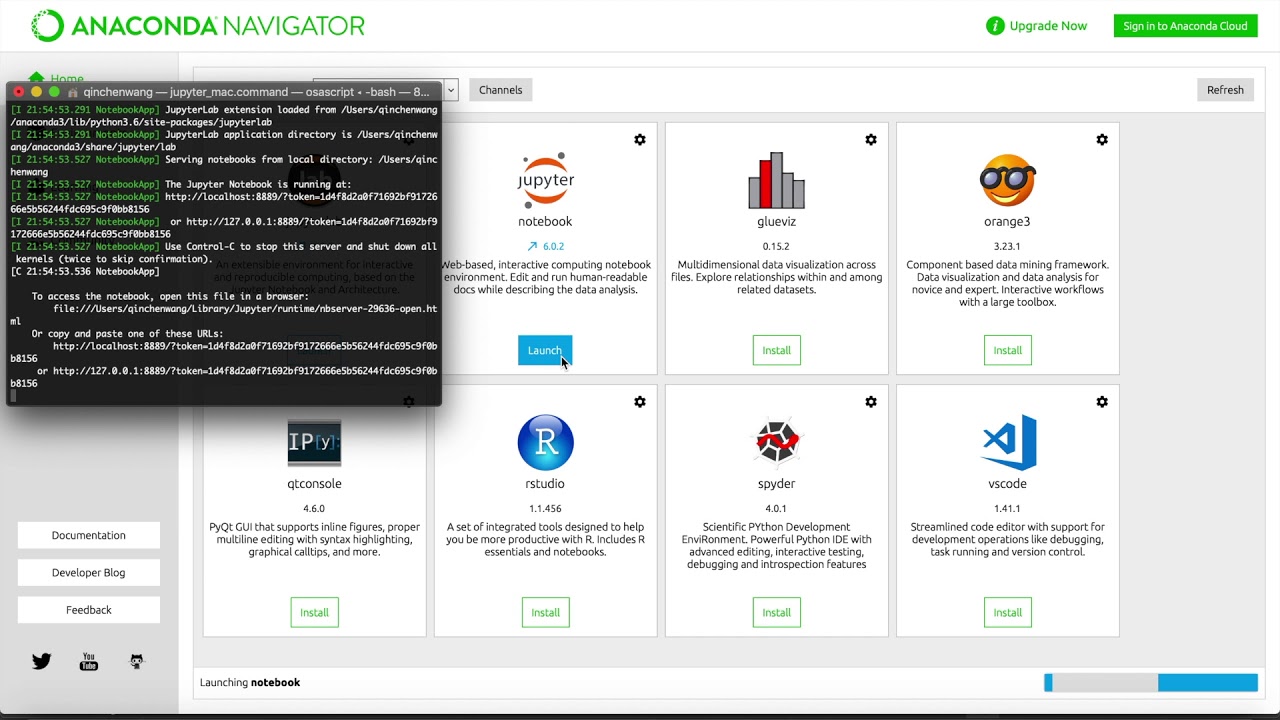Open the Feedback link

pos(89,610)
